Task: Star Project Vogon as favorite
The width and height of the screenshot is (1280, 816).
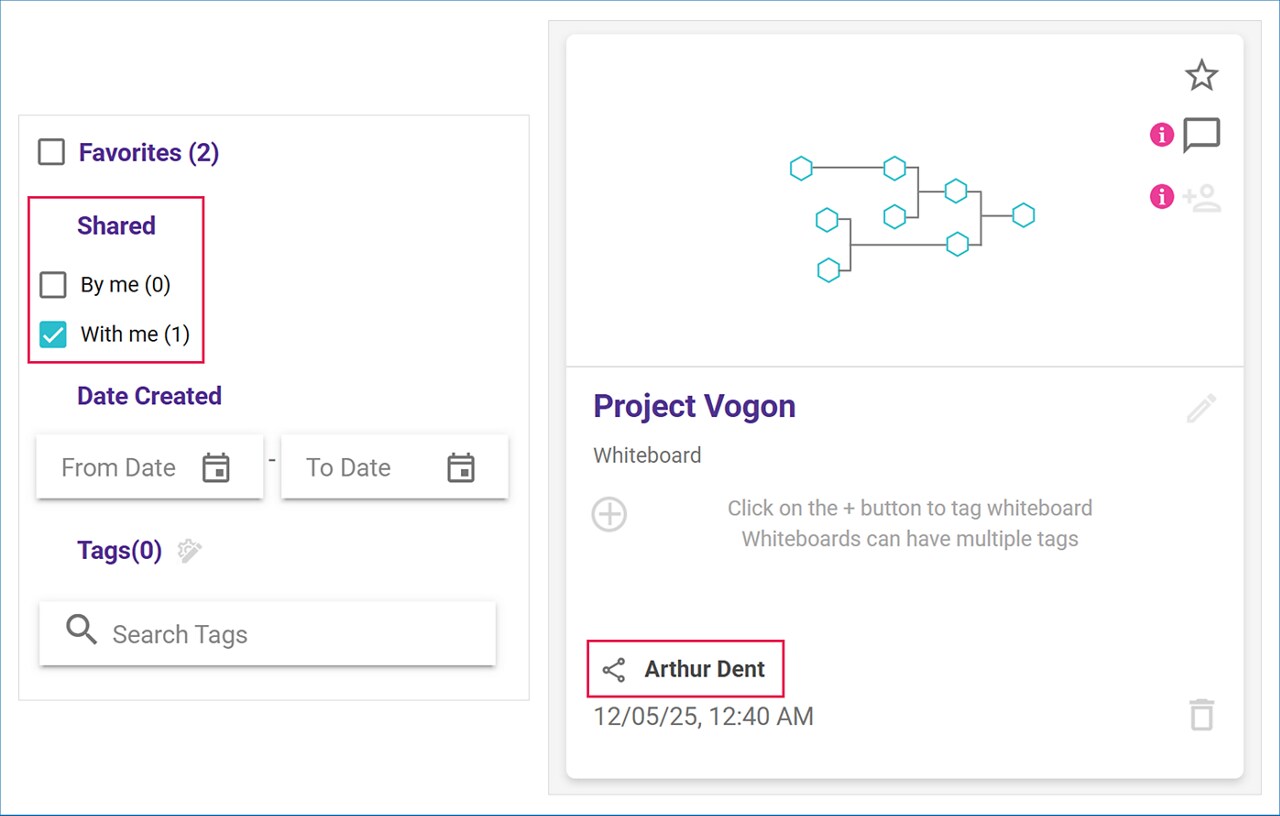Action: point(1201,76)
